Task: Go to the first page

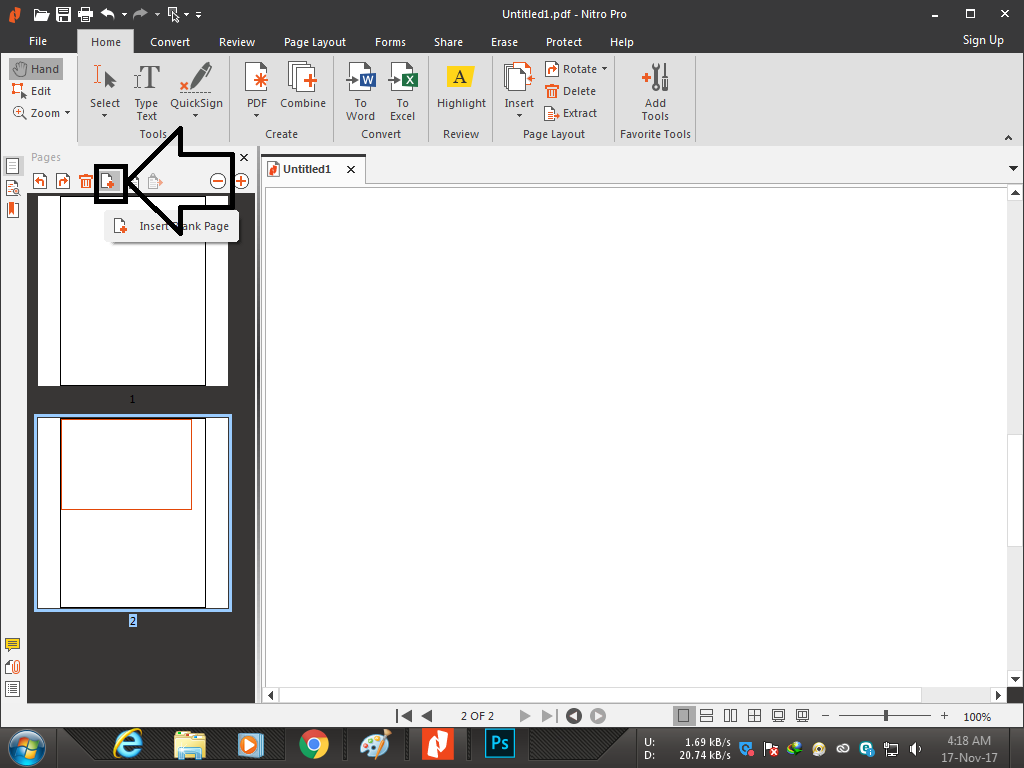Action: click(x=404, y=716)
